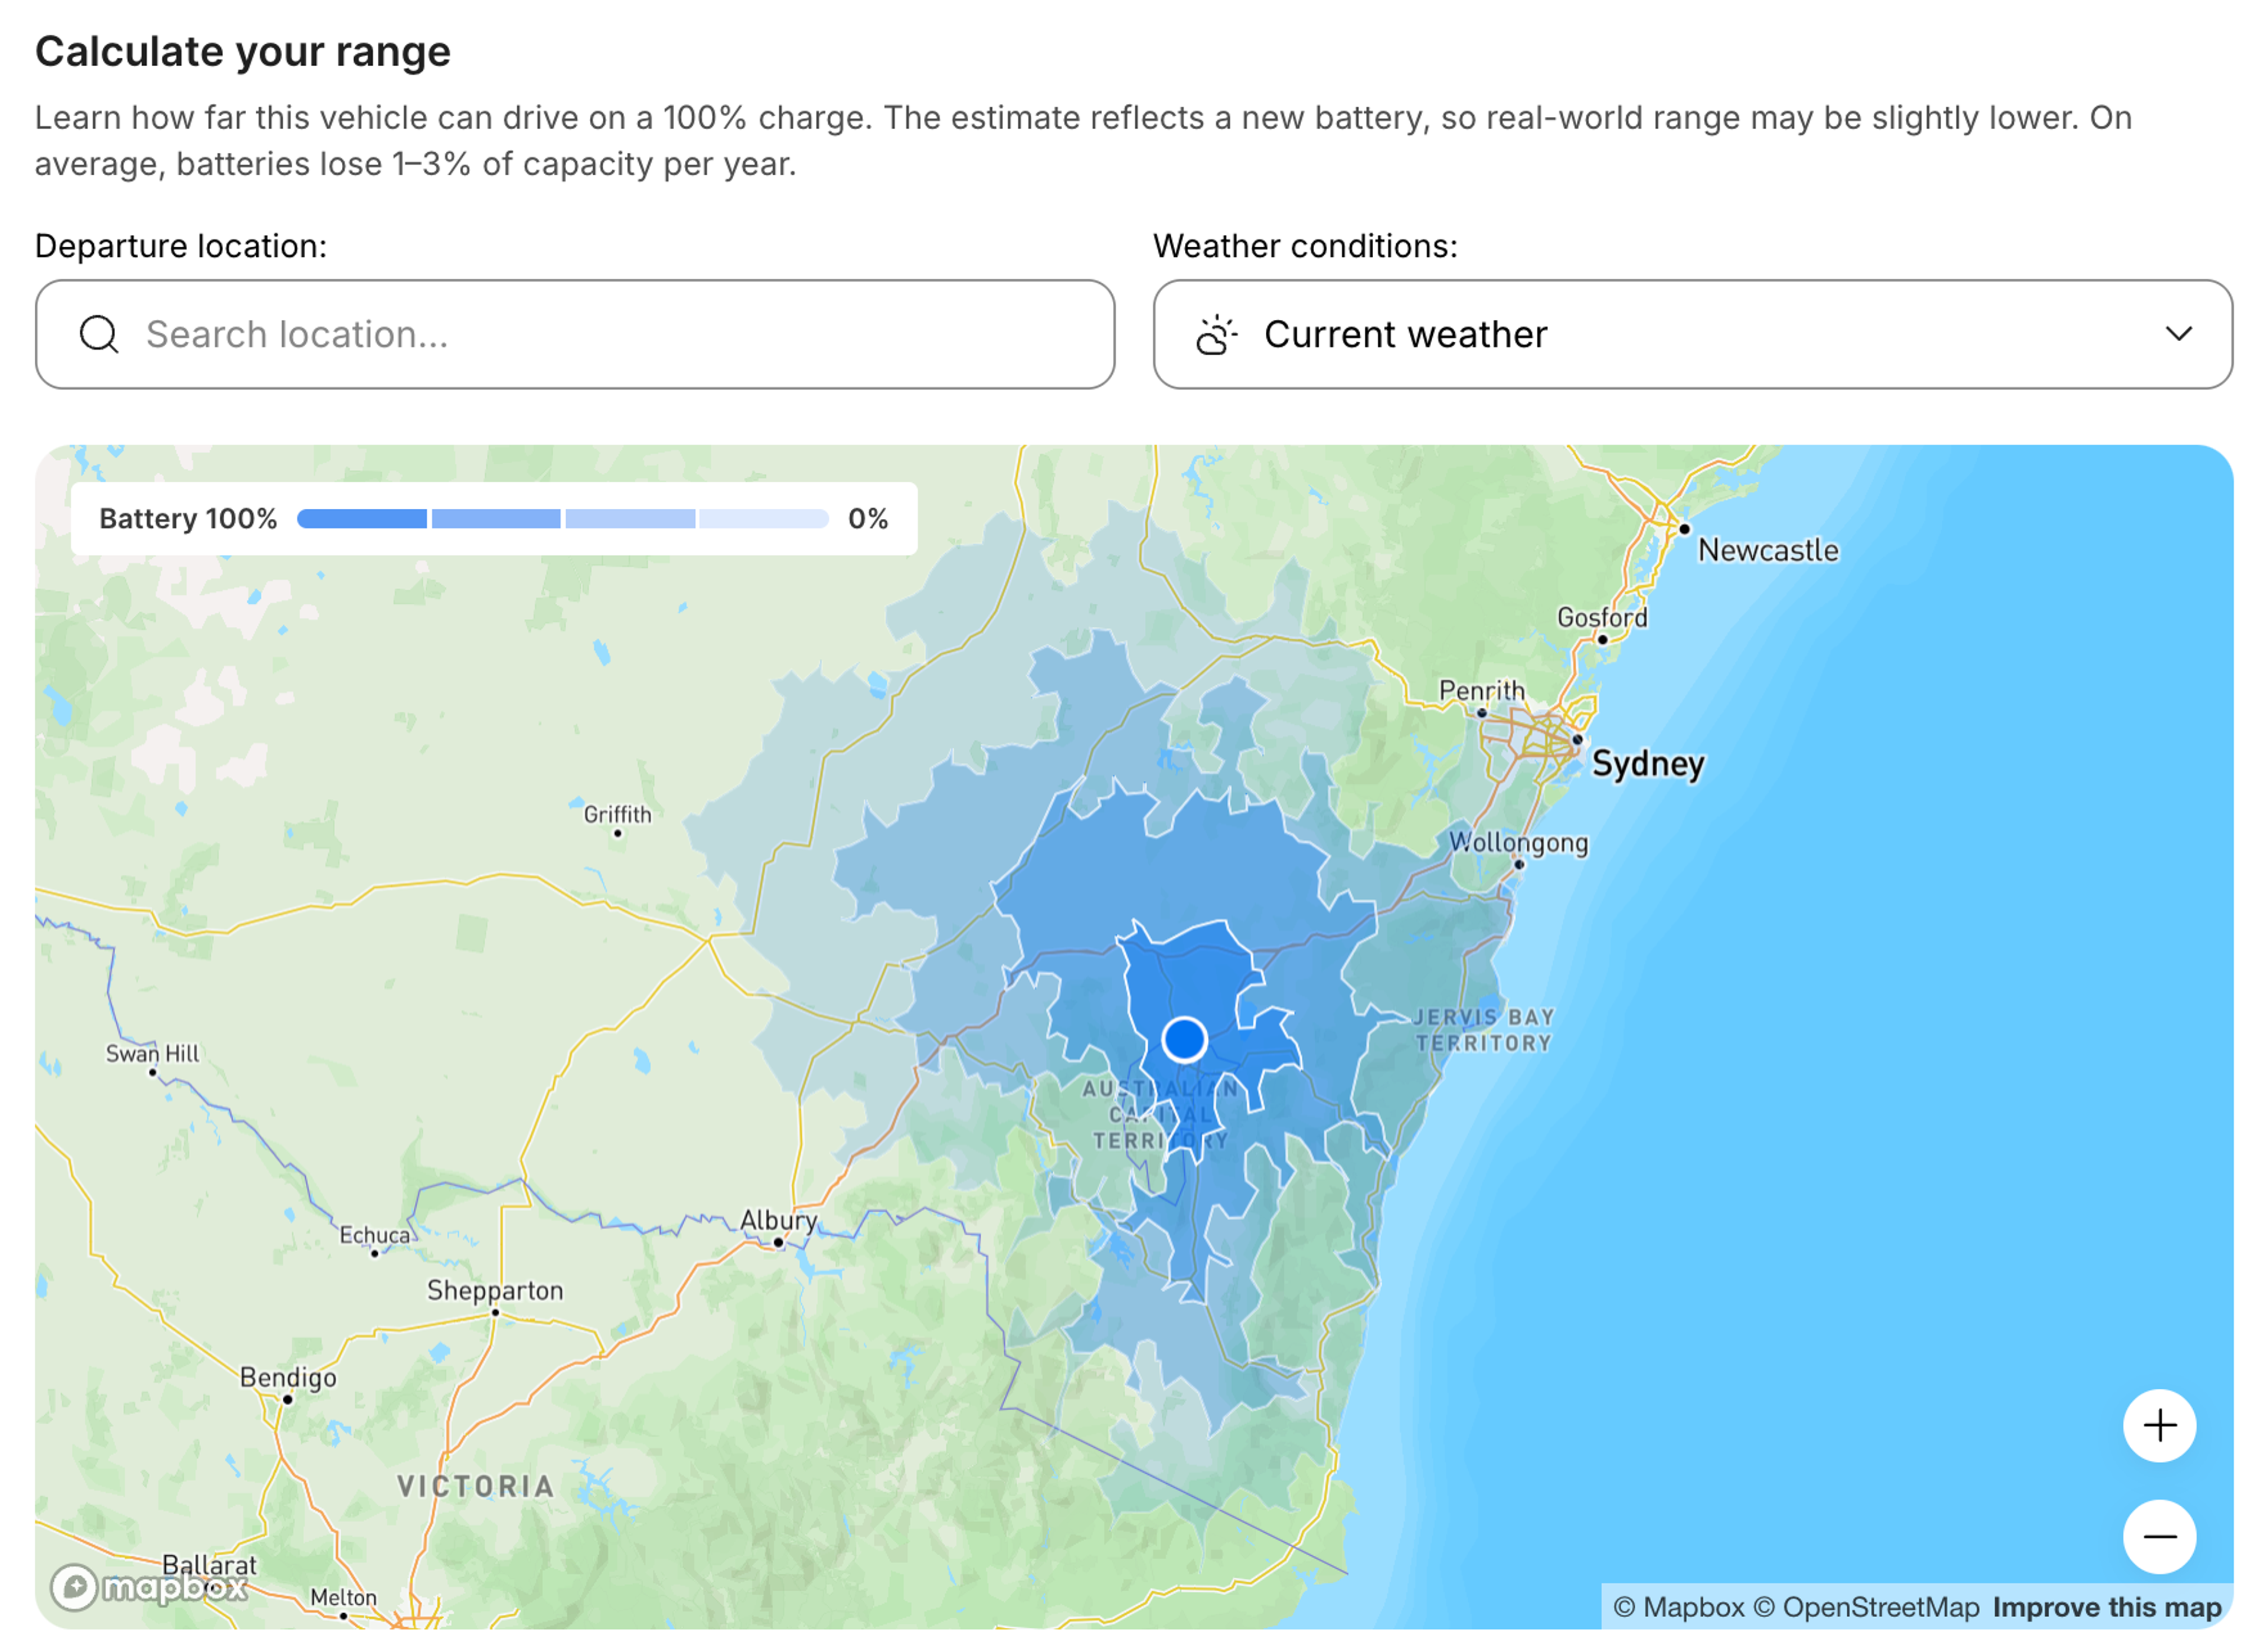Click the Calculate your range heading

243,51
